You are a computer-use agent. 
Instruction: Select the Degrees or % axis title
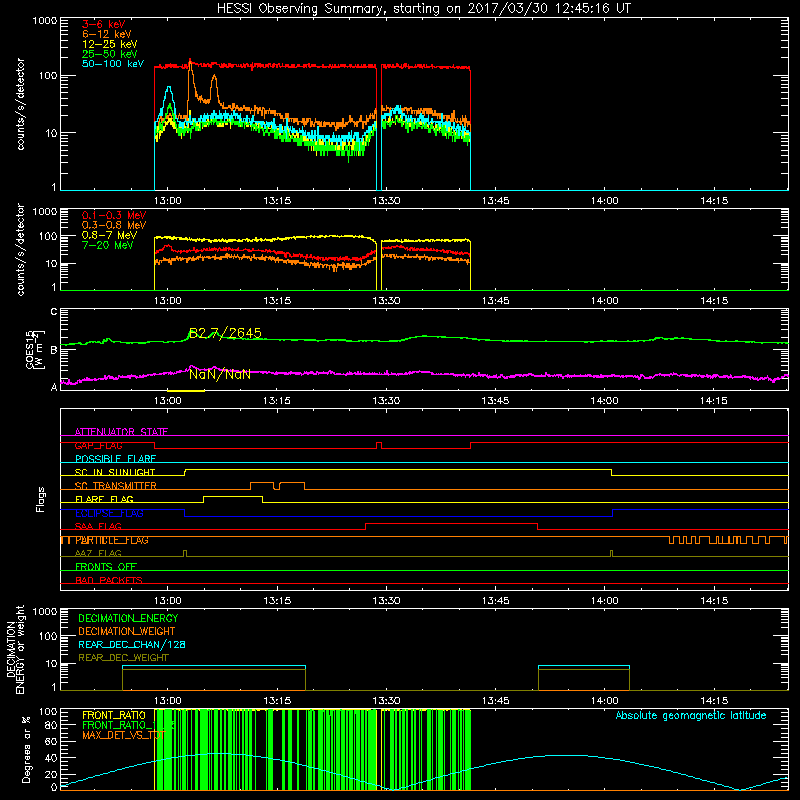(x=26, y=749)
